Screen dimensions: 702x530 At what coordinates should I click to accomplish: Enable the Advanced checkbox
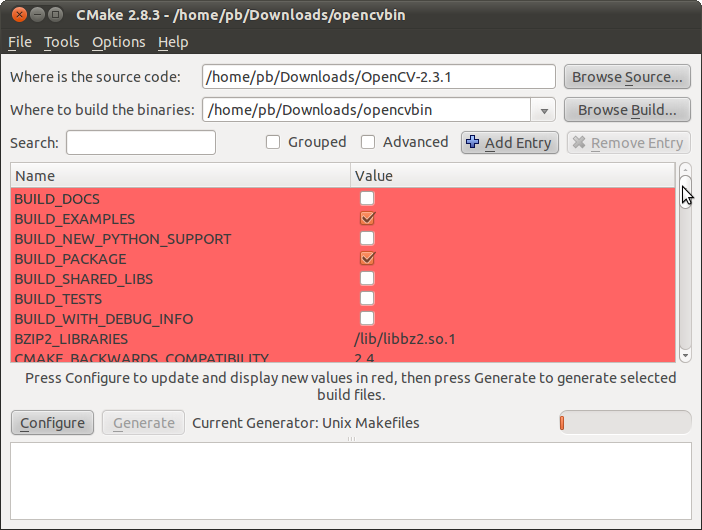pos(368,142)
